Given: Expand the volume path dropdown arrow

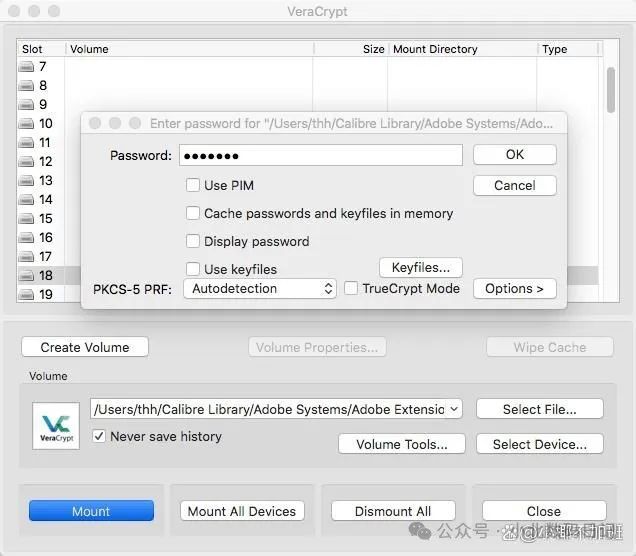Looking at the screenshot, I should pos(454,409).
